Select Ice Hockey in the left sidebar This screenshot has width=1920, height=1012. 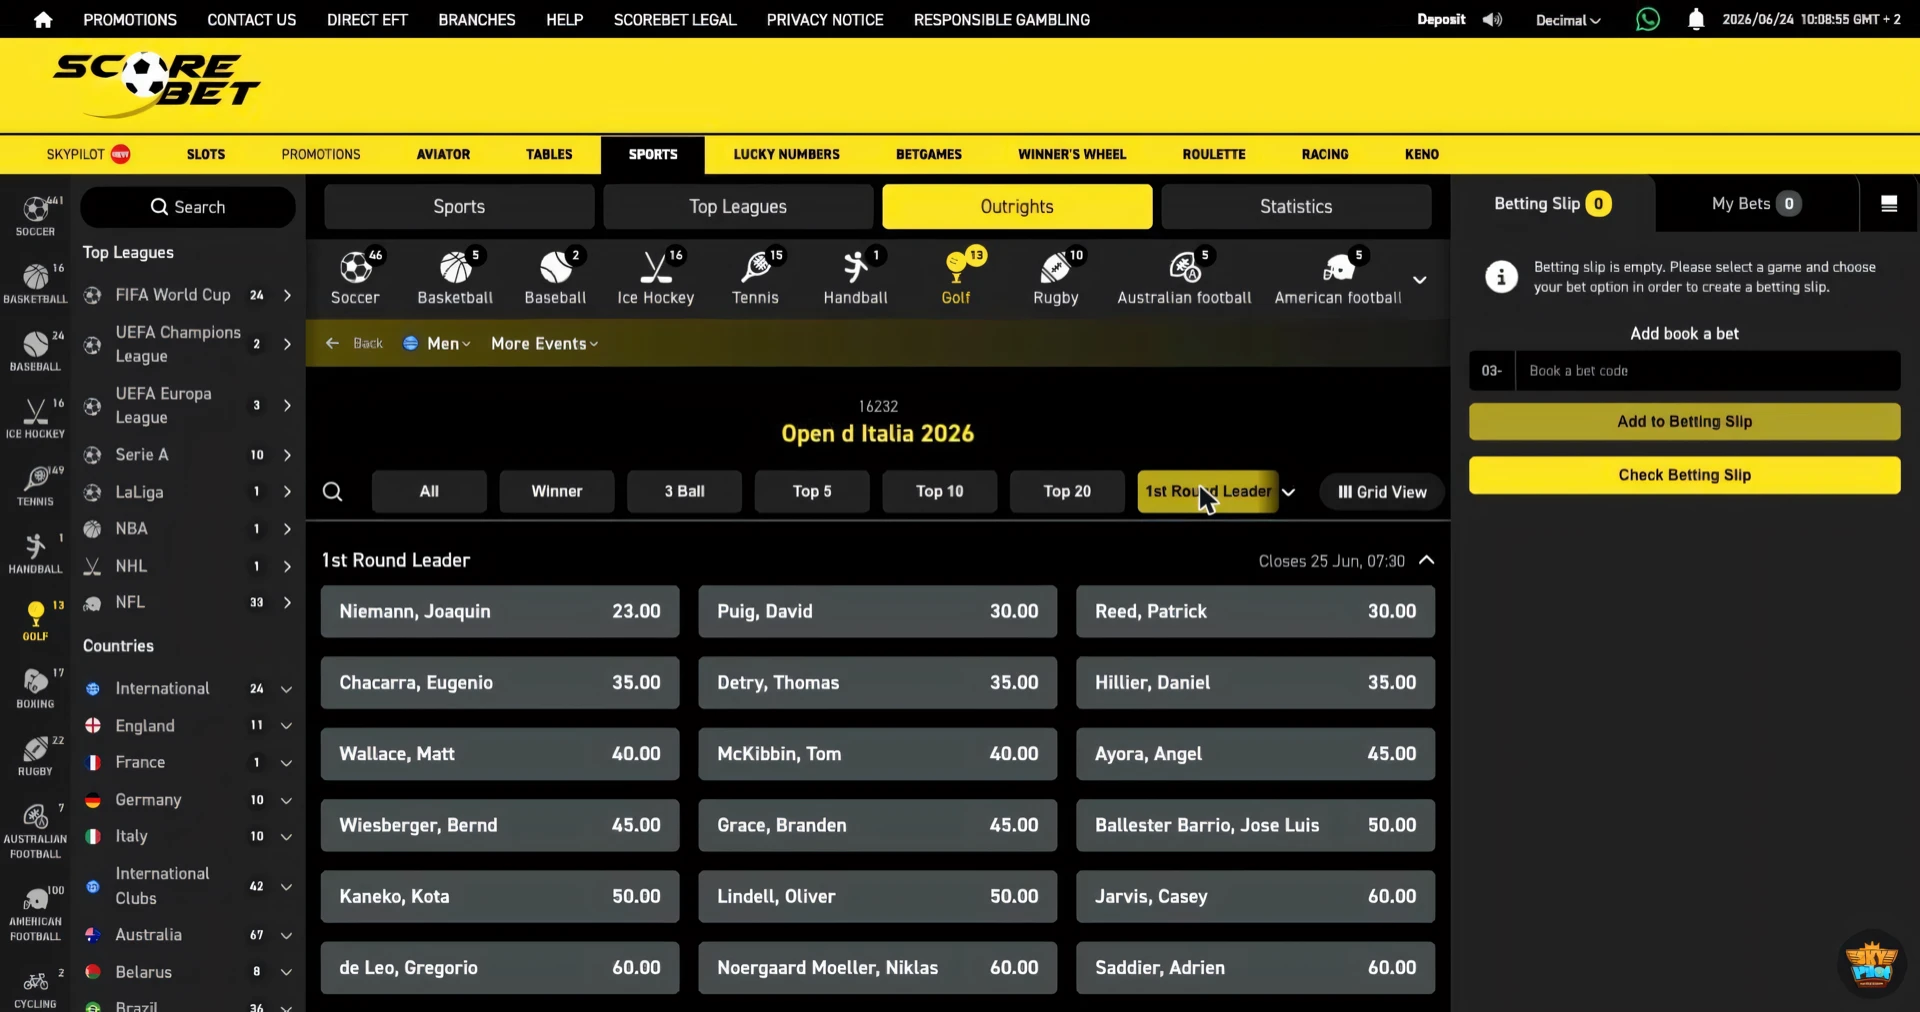35,418
